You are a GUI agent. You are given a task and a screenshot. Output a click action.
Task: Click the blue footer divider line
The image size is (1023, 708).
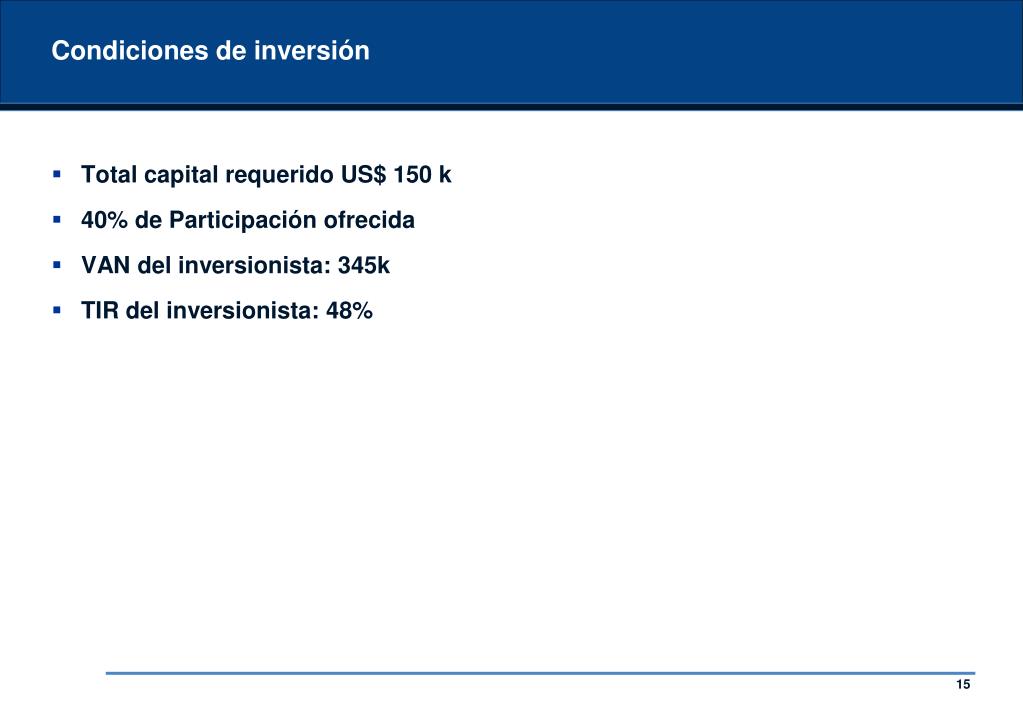point(540,673)
